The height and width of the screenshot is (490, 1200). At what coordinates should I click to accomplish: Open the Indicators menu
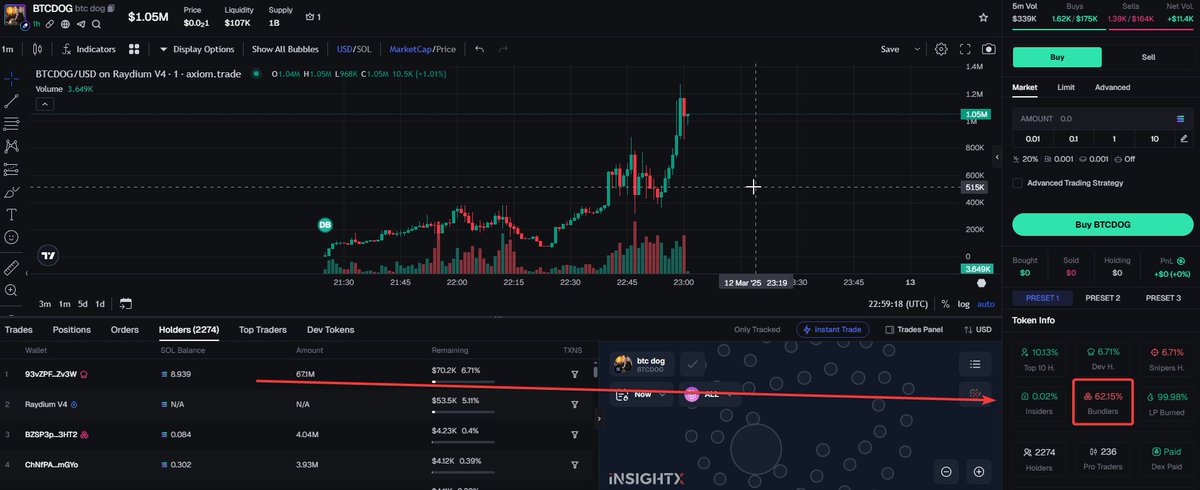point(88,48)
